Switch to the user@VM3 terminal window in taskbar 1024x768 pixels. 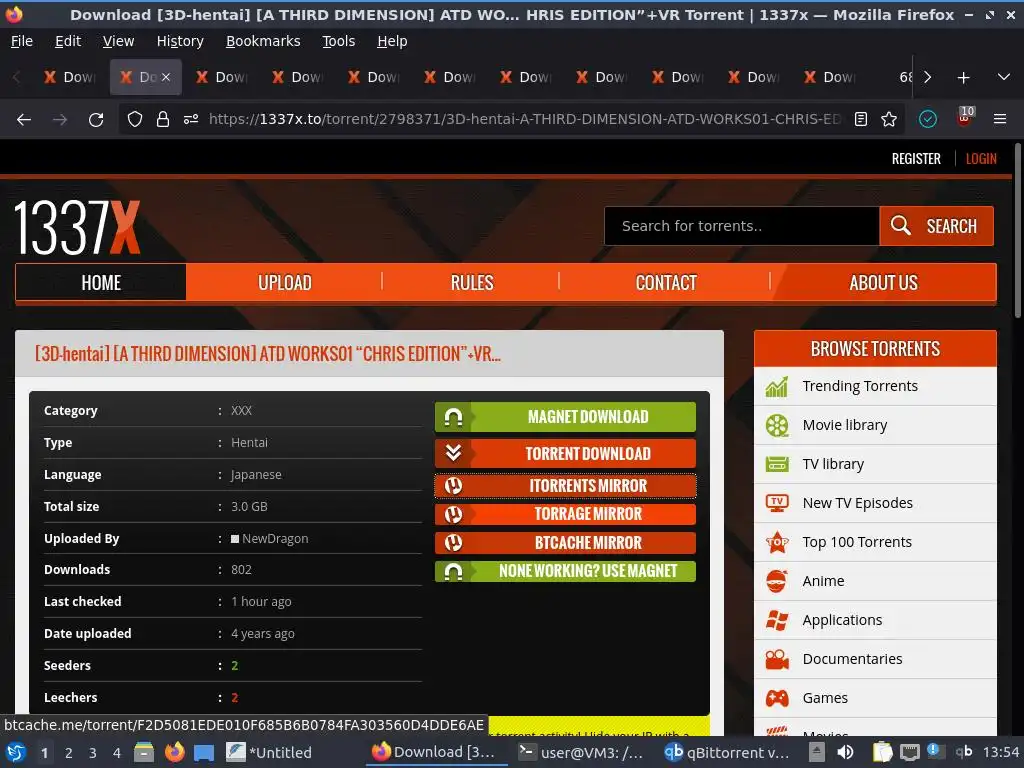tap(581, 752)
